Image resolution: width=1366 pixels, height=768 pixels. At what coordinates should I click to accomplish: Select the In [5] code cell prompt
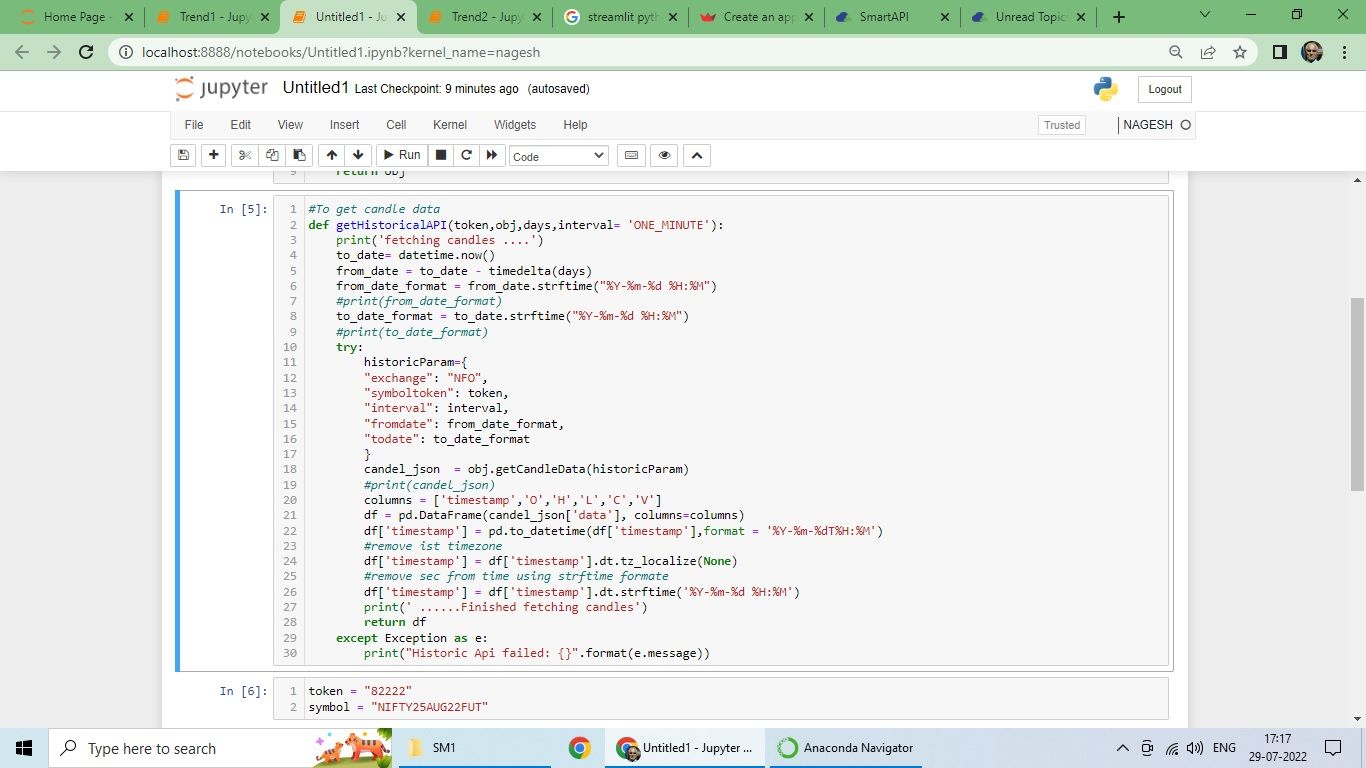pyautogui.click(x=243, y=209)
